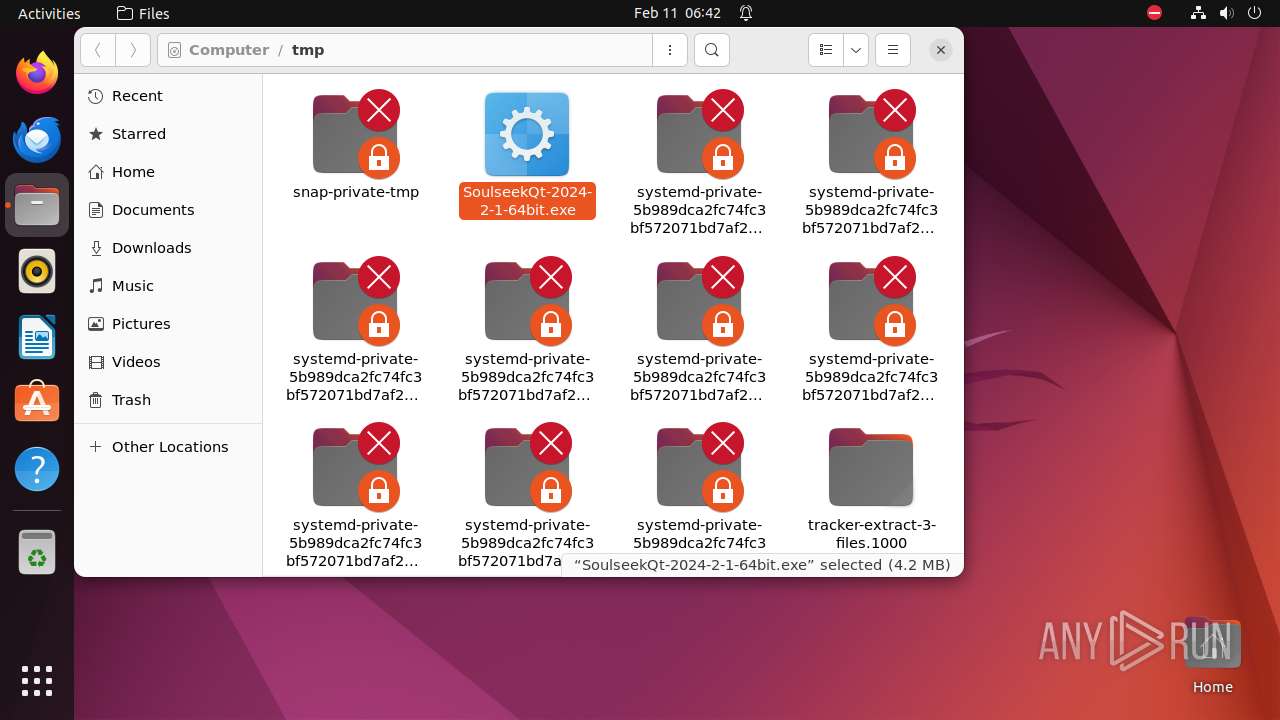Launch Thunderbird Mail from the dock
Image resolution: width=1280 pixels, height=720 pixels.
click(x=37, y=139)
